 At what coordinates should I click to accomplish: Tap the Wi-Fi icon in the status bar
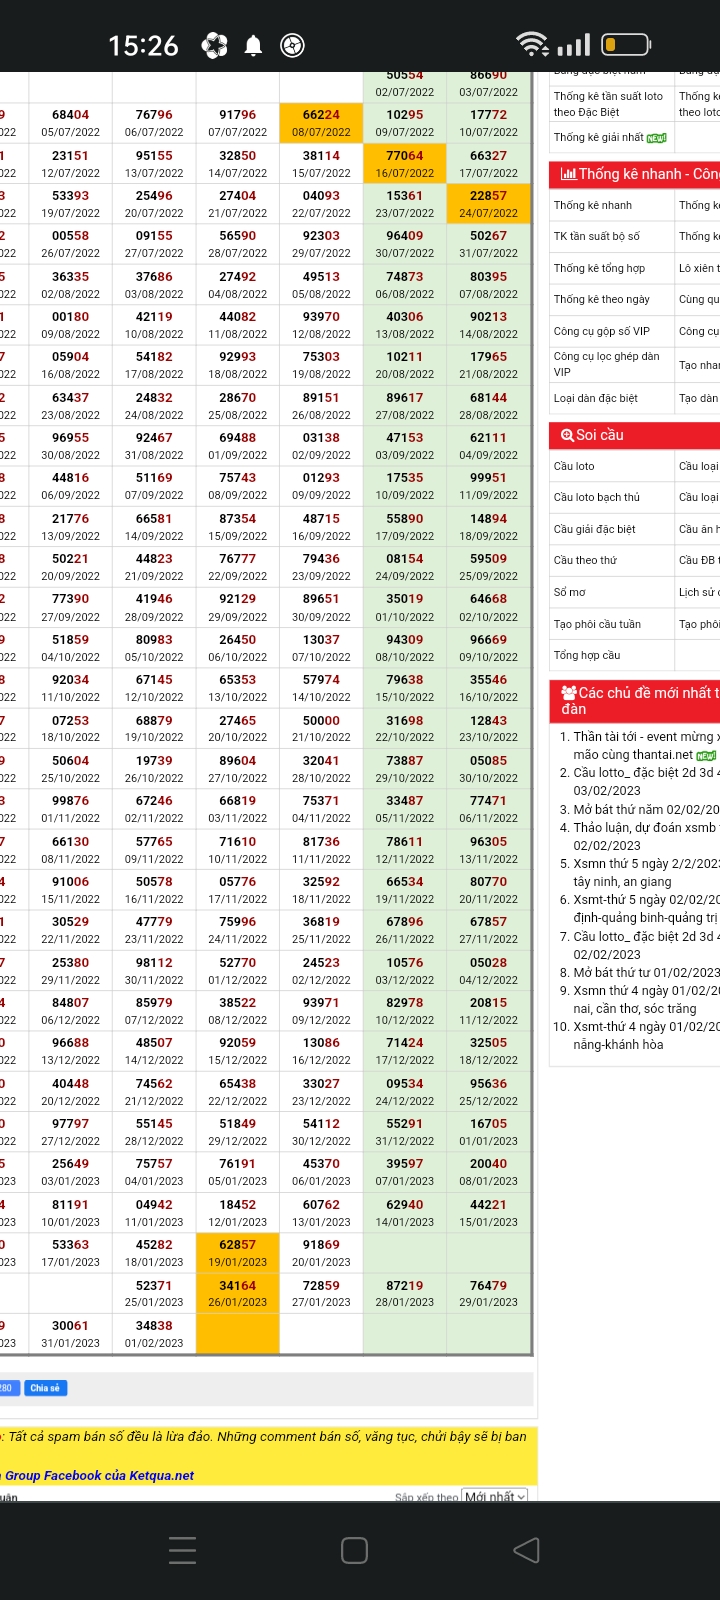tap(532, 44)
